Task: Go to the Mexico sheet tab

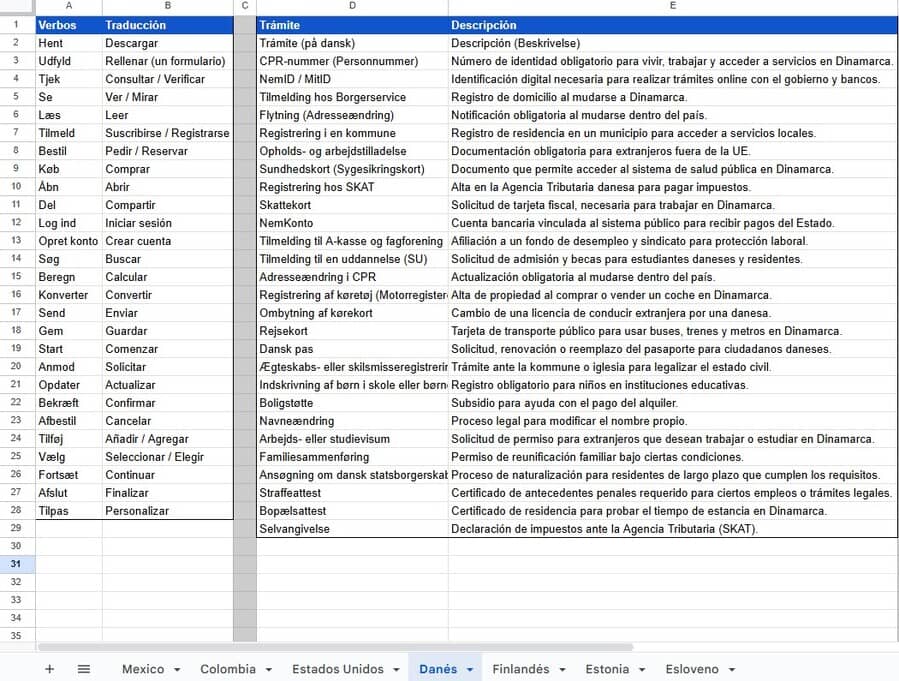Action: [x=143, y=669]
